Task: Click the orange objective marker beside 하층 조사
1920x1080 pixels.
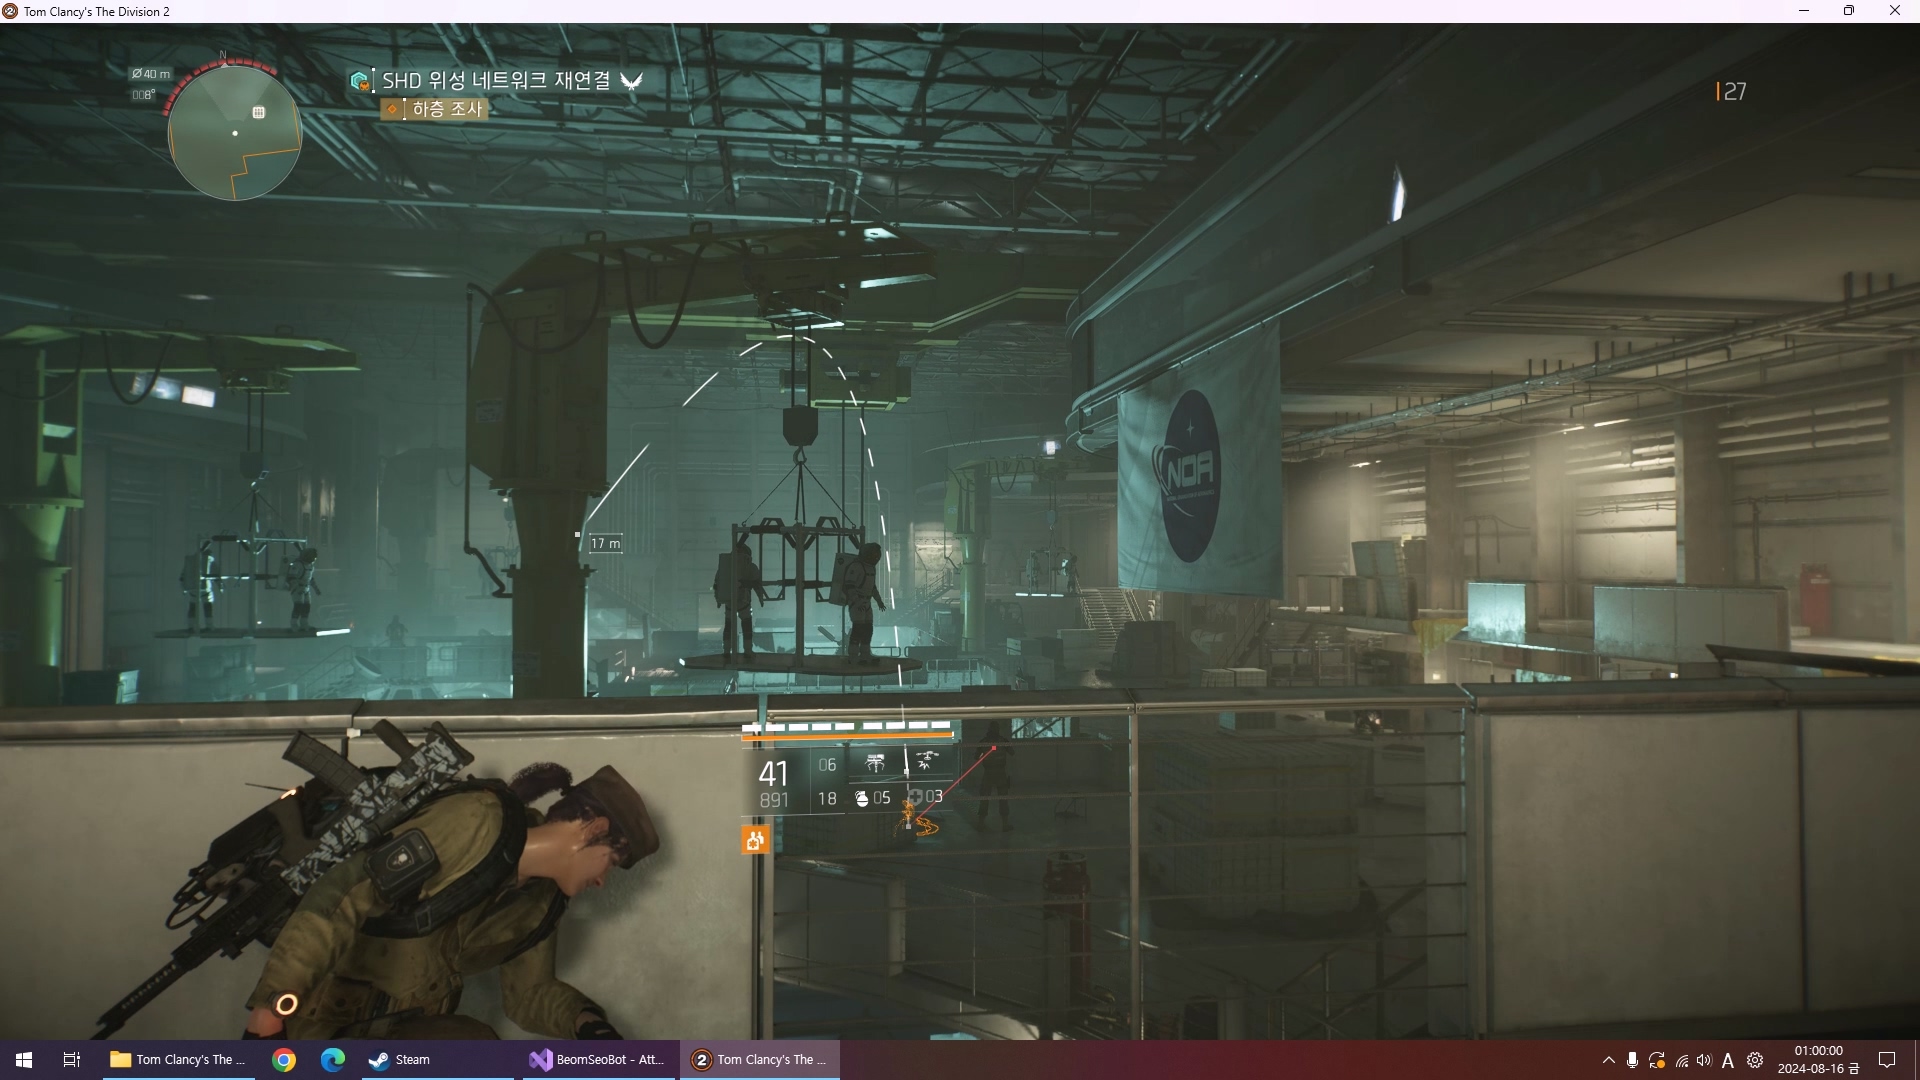Action: [392, 109]
